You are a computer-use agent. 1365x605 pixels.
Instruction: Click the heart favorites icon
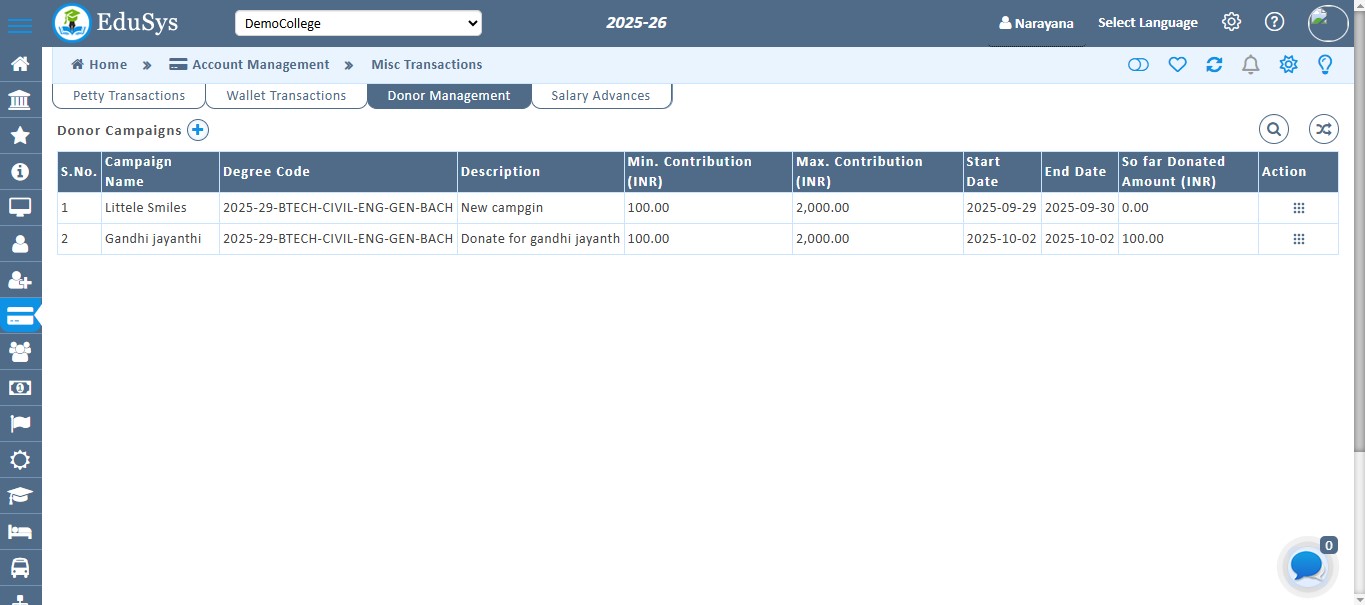1177,64
